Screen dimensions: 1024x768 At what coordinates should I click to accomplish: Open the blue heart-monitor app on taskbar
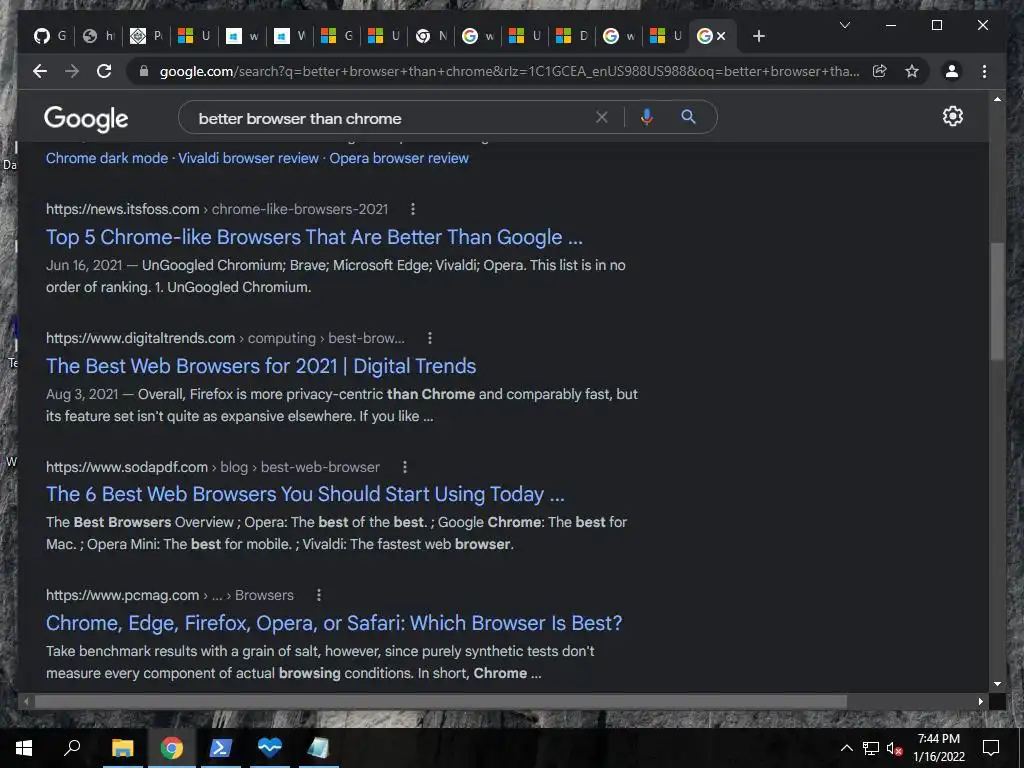click(x=269, y=748)
